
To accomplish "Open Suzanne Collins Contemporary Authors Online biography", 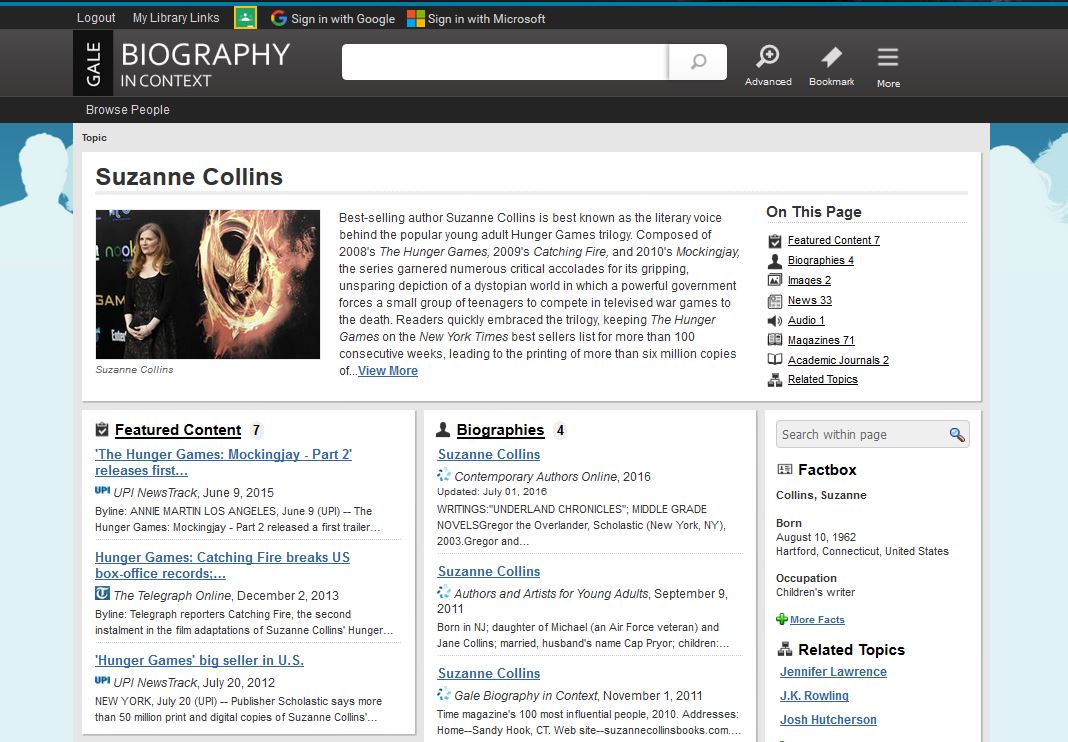I will click(488, 454).
